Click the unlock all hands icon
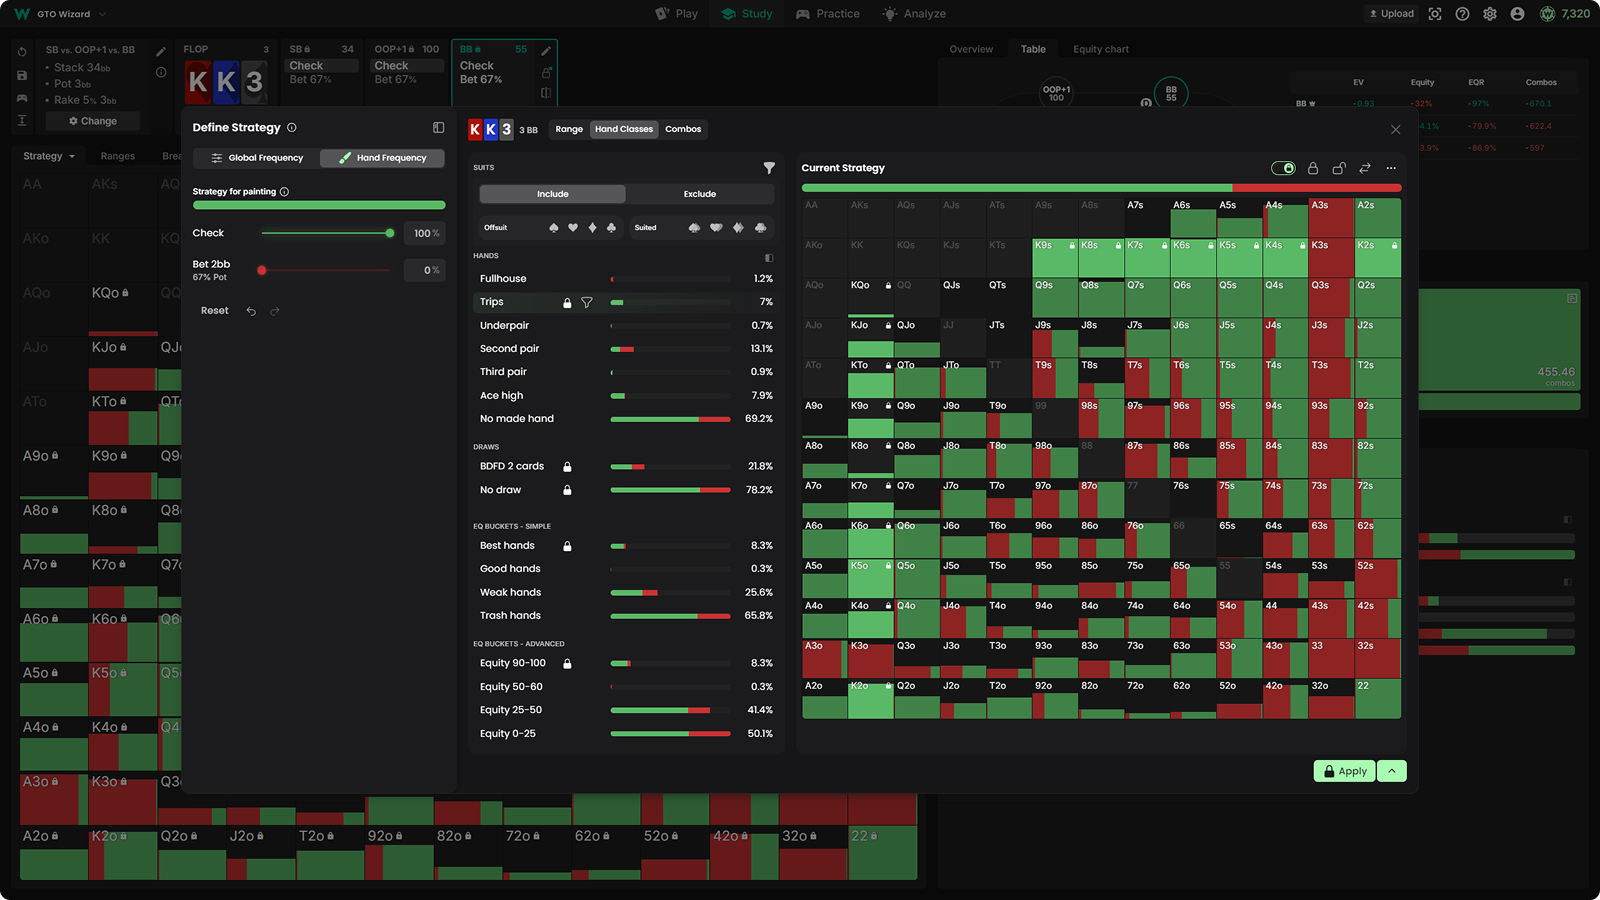The height and width of the screenshot is (900, 1600). click(1339, 168)
